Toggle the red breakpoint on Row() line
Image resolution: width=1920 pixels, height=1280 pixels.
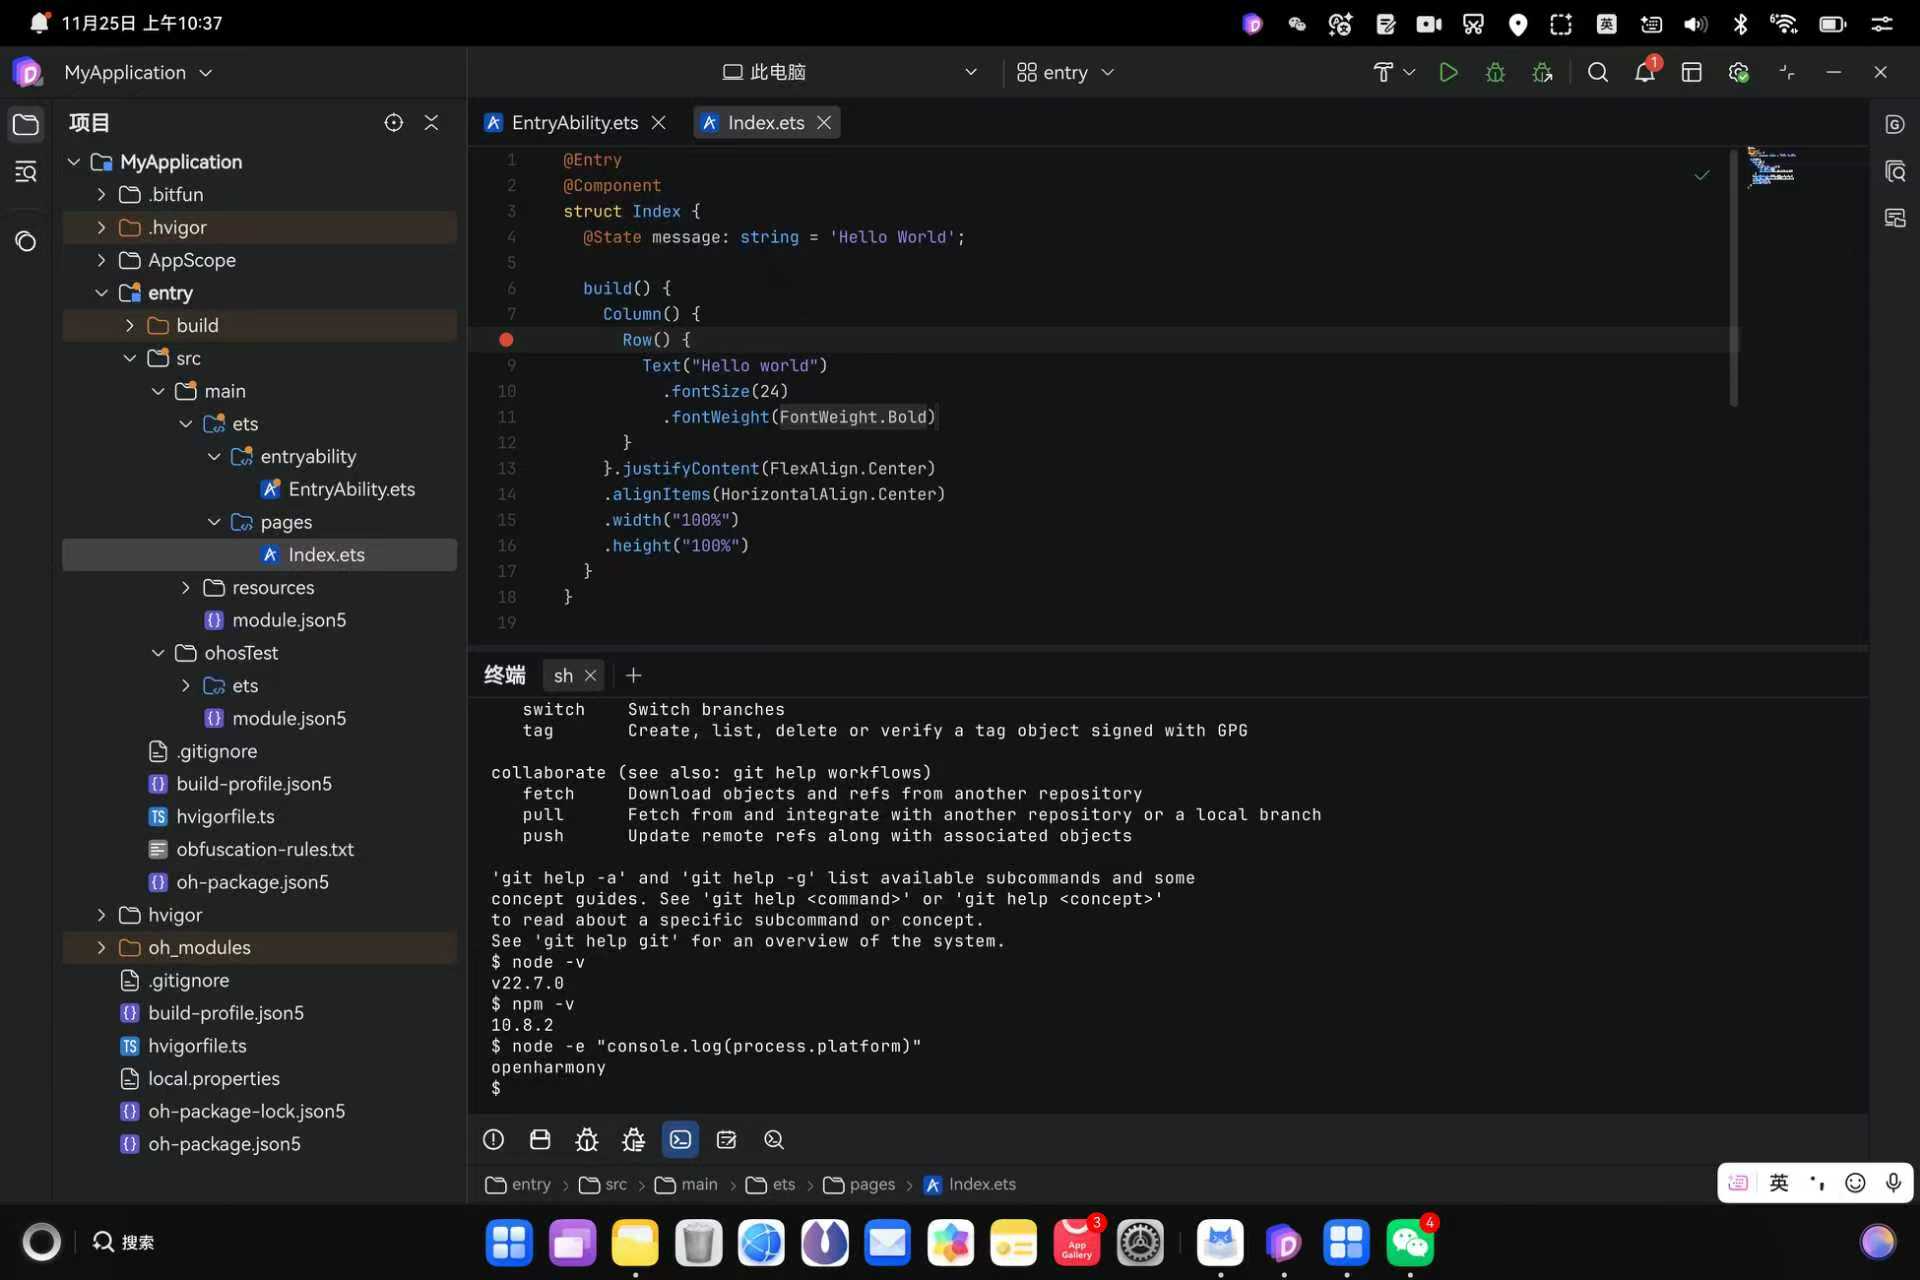[x=506, y=340]
